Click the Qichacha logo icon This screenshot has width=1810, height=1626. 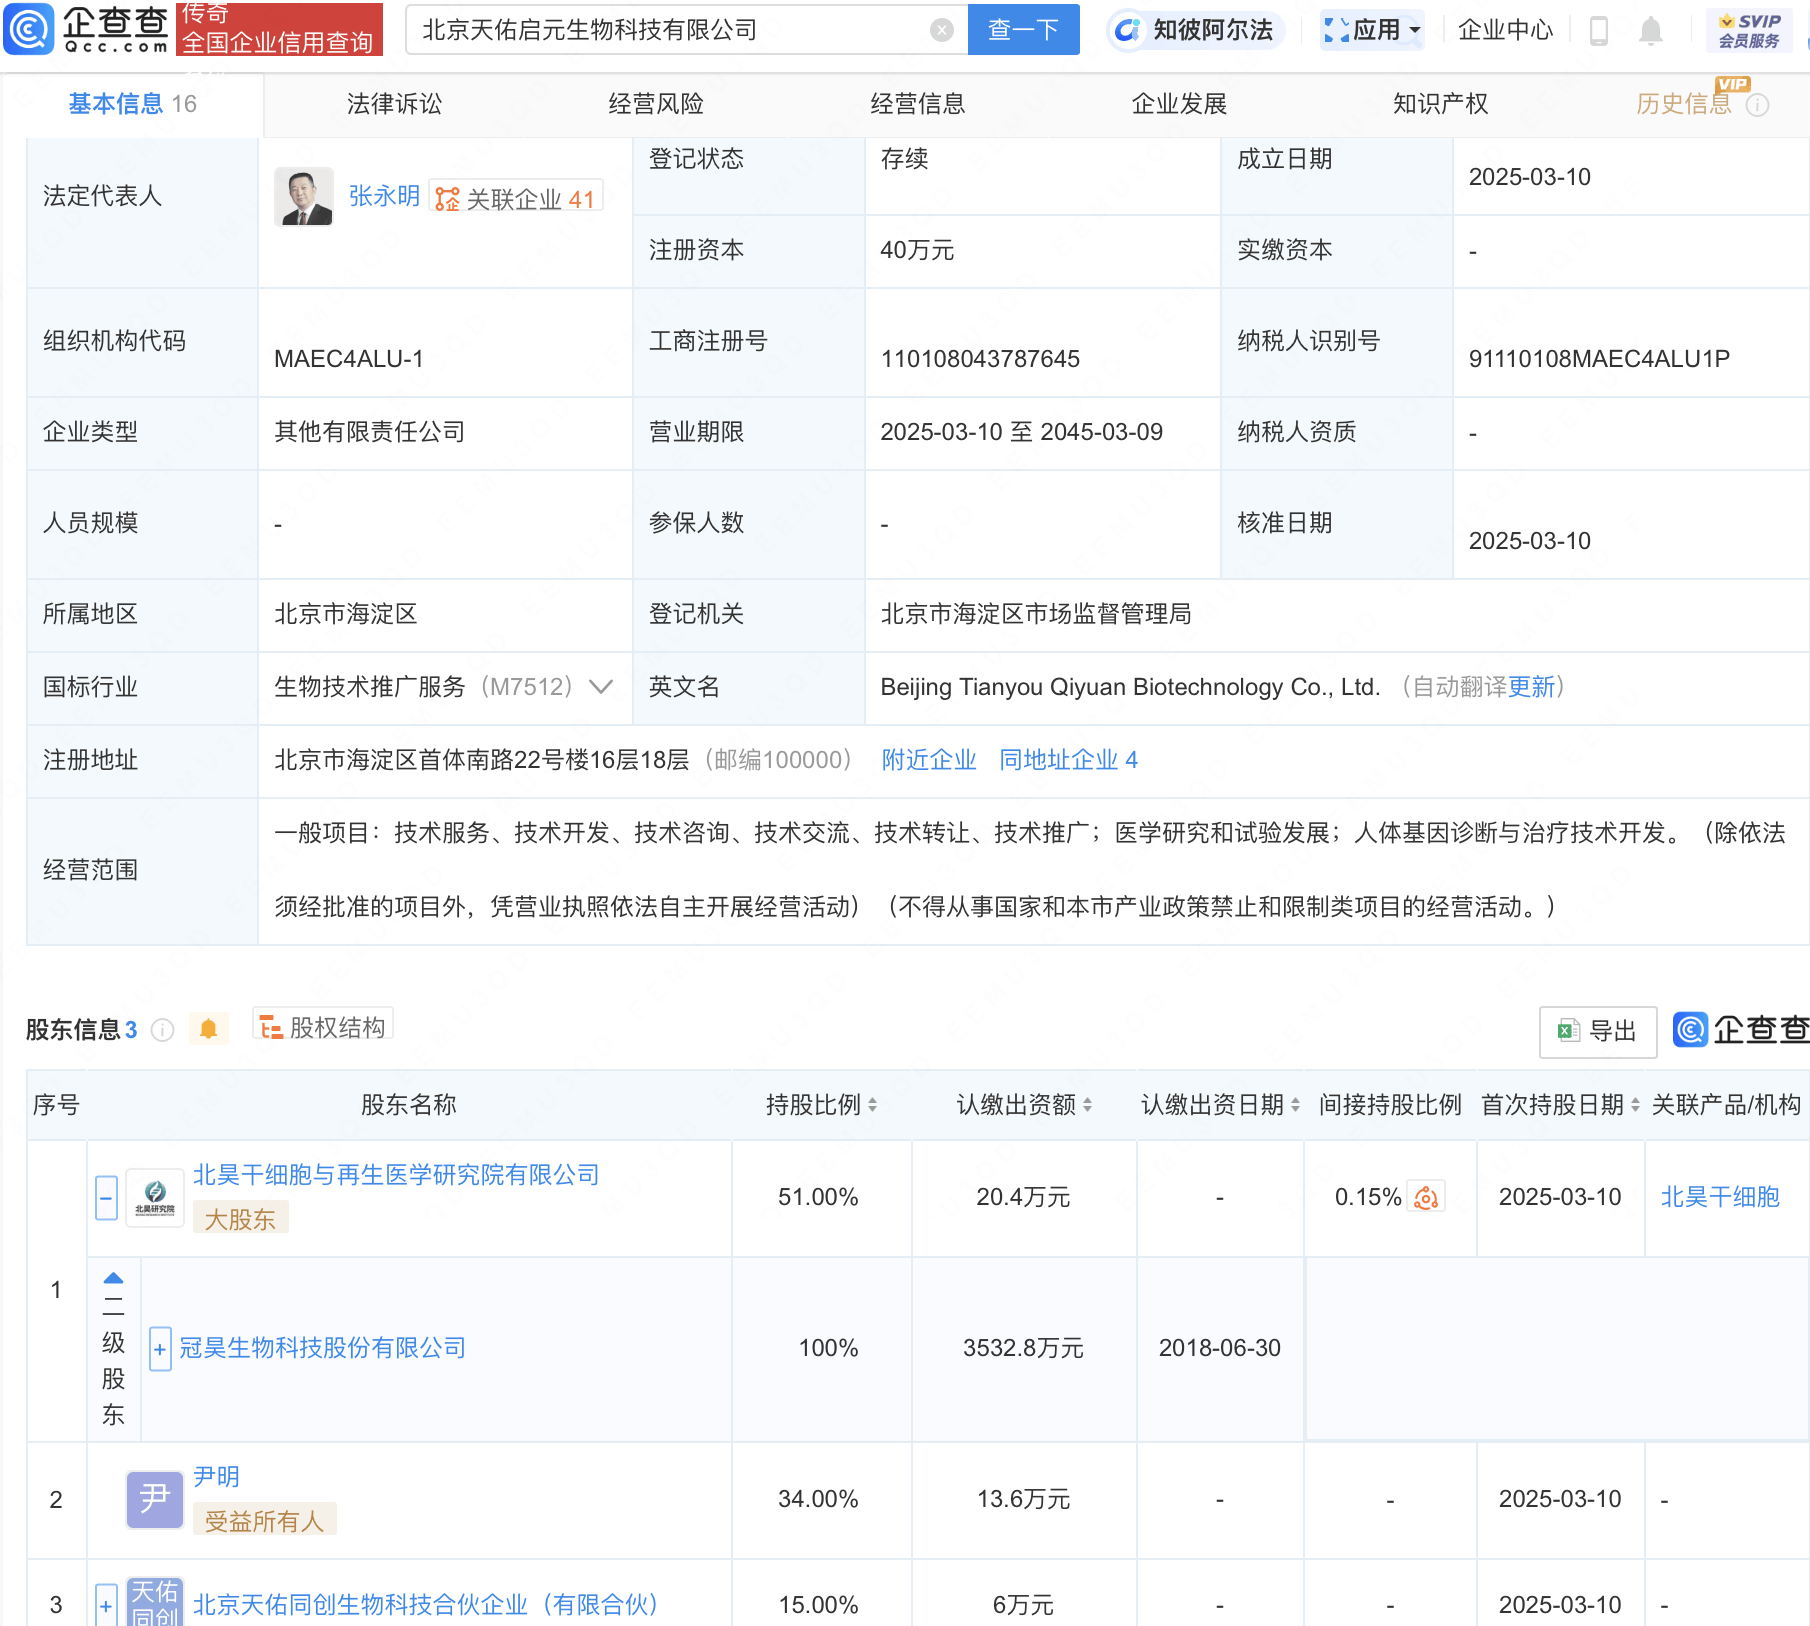(29, 29)
